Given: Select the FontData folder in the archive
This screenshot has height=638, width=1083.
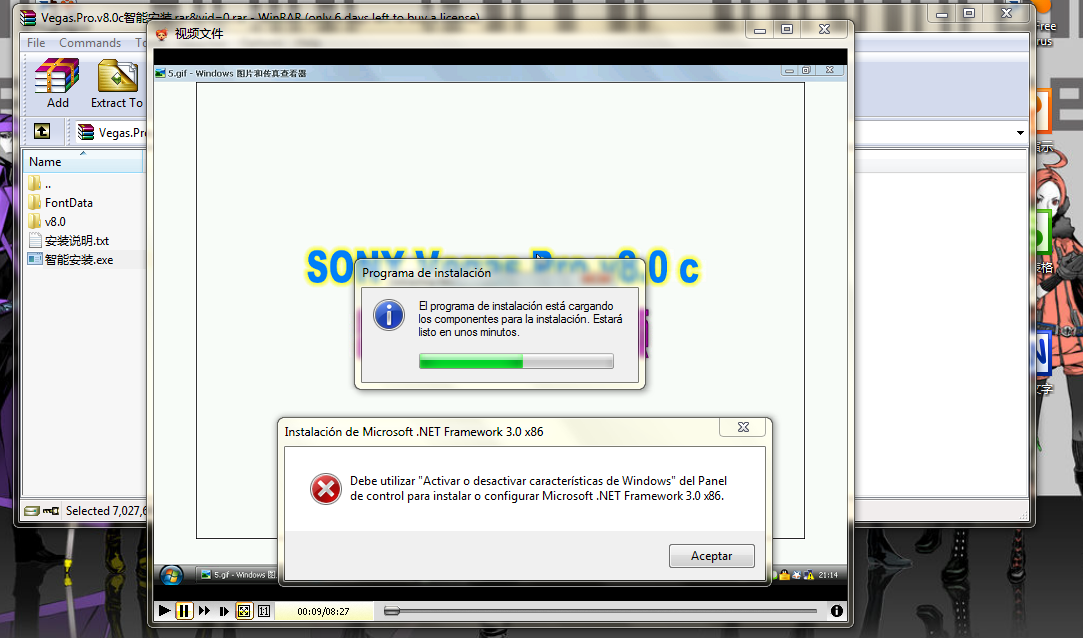Looking at the screenshot, I should pos(61,202).
